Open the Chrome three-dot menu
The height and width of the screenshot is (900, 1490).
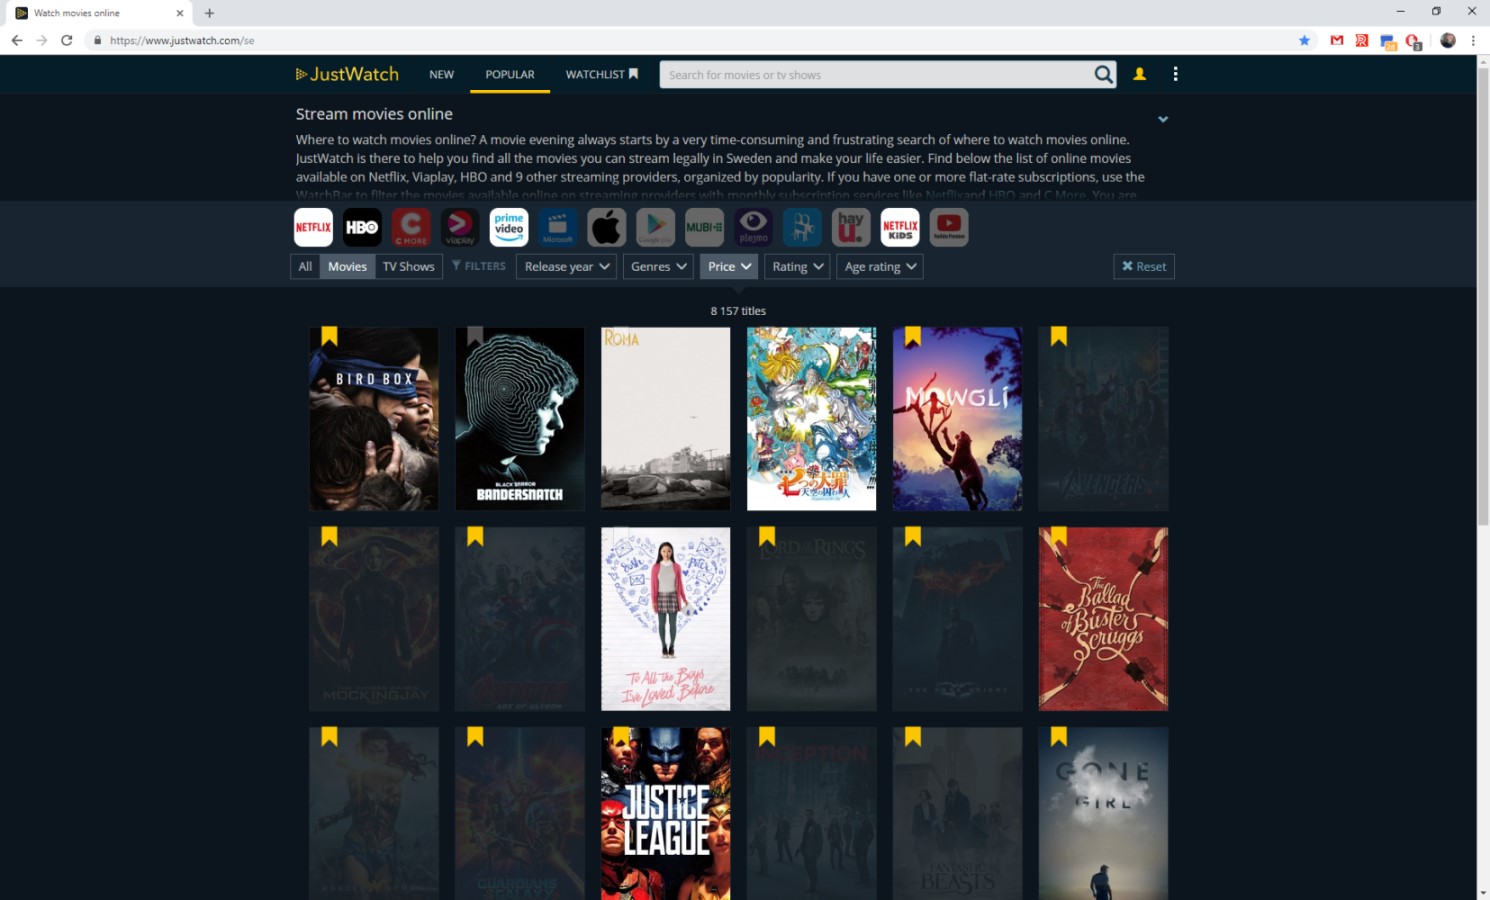1473,40
